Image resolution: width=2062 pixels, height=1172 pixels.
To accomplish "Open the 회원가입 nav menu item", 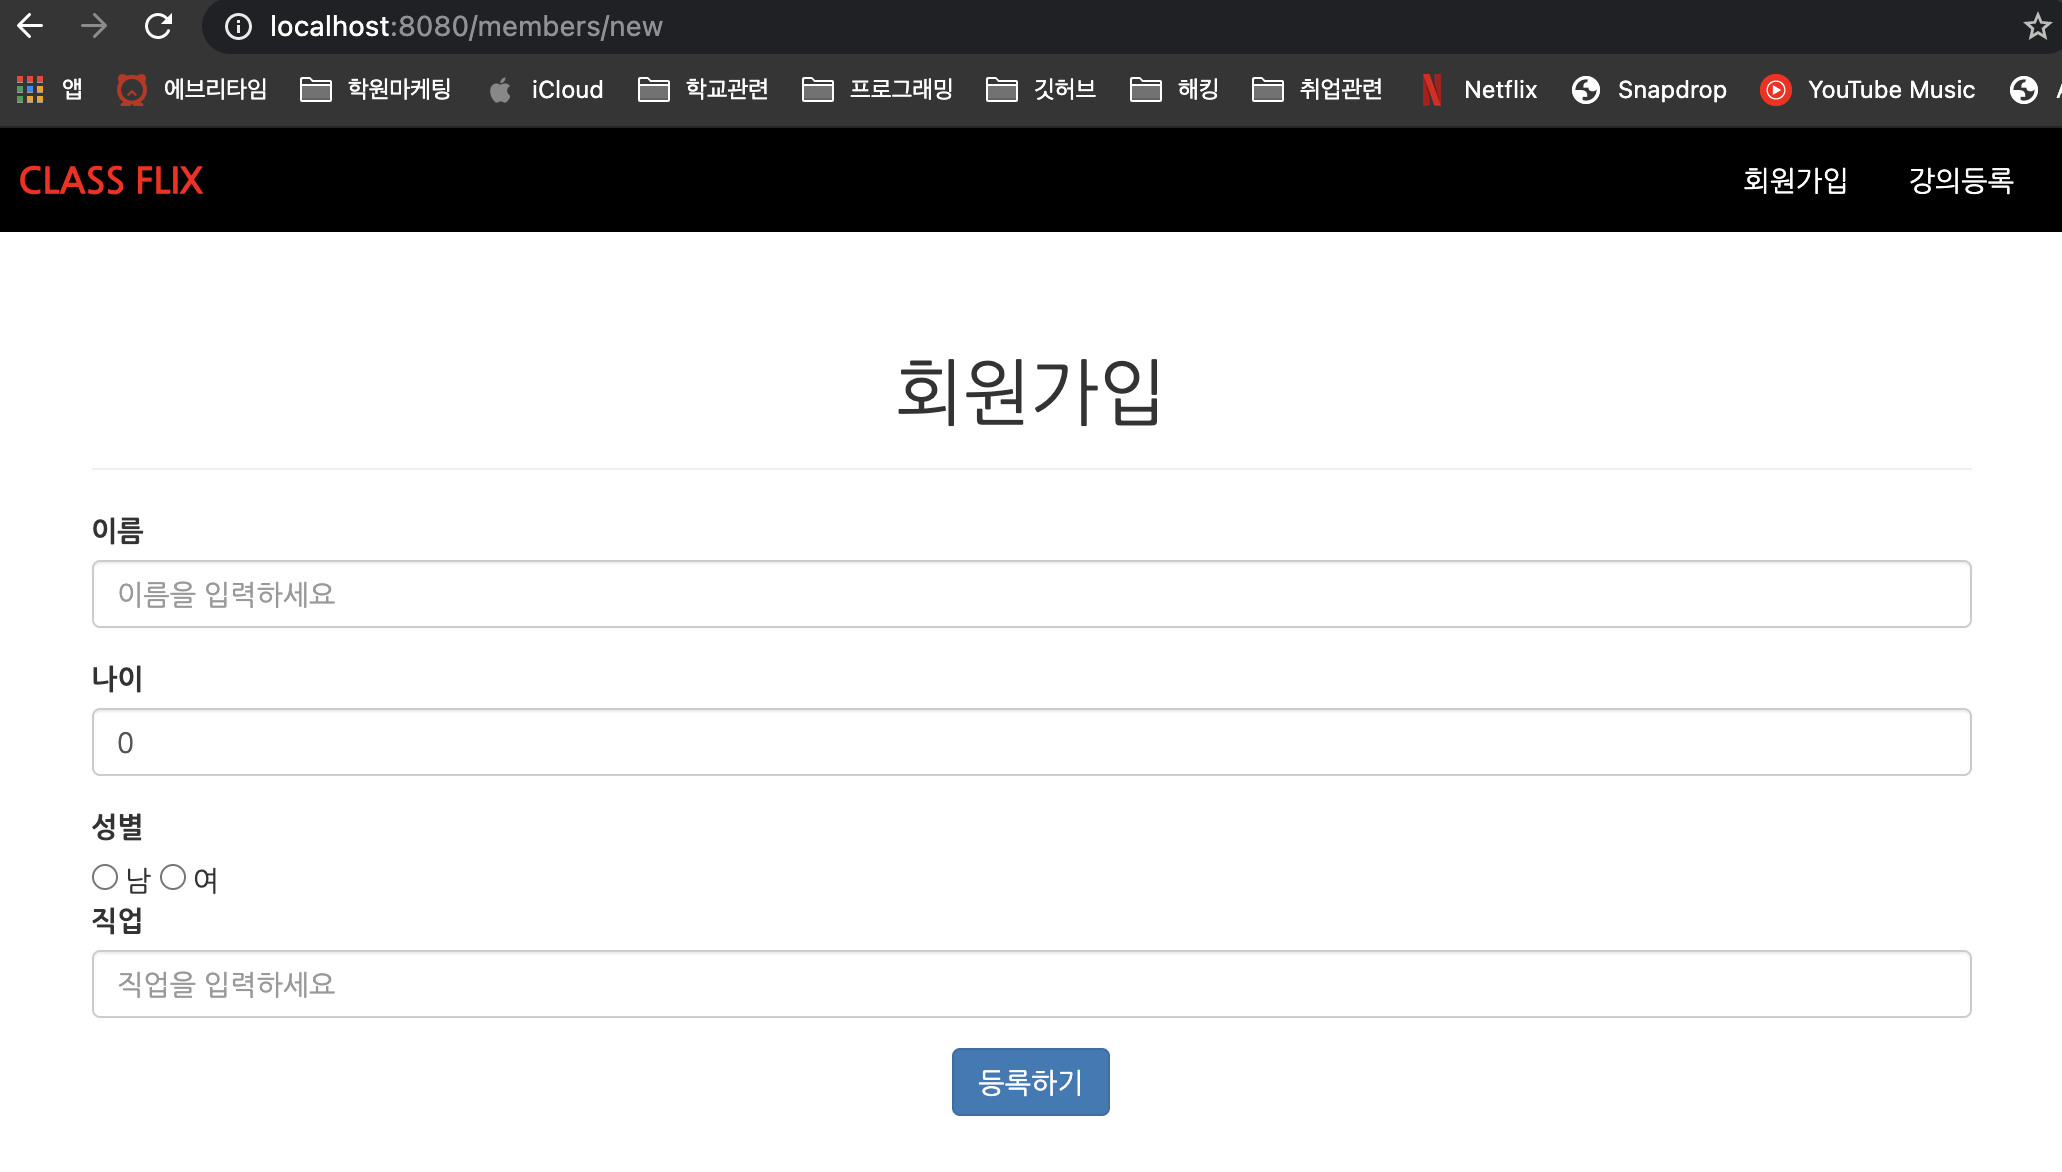I will click(1795, 180).
